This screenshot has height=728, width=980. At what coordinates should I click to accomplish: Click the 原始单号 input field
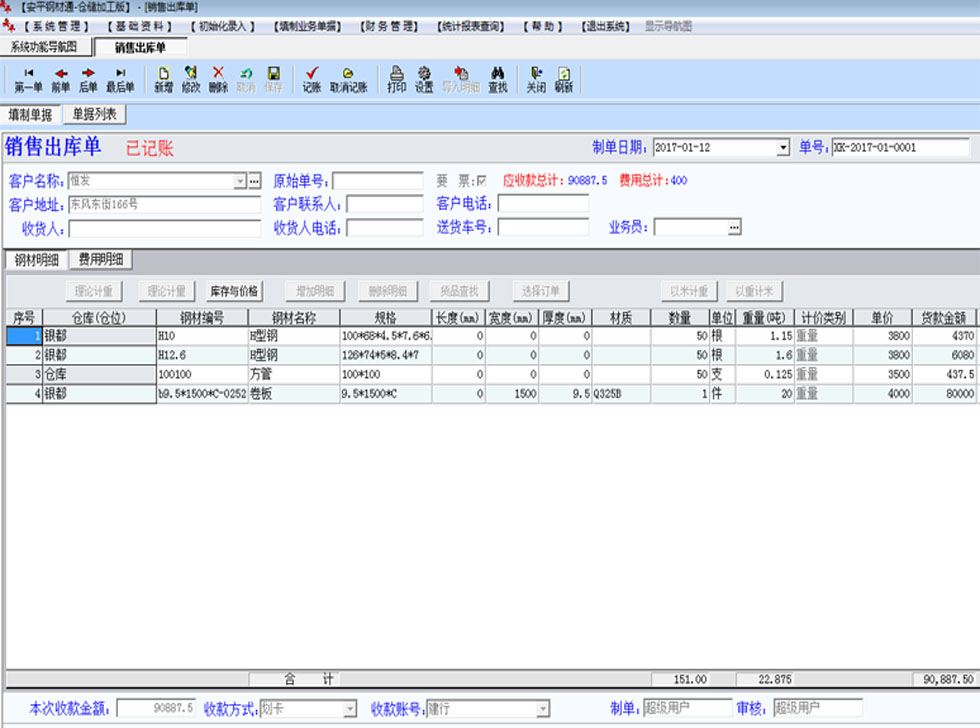[x=378, y=181]
